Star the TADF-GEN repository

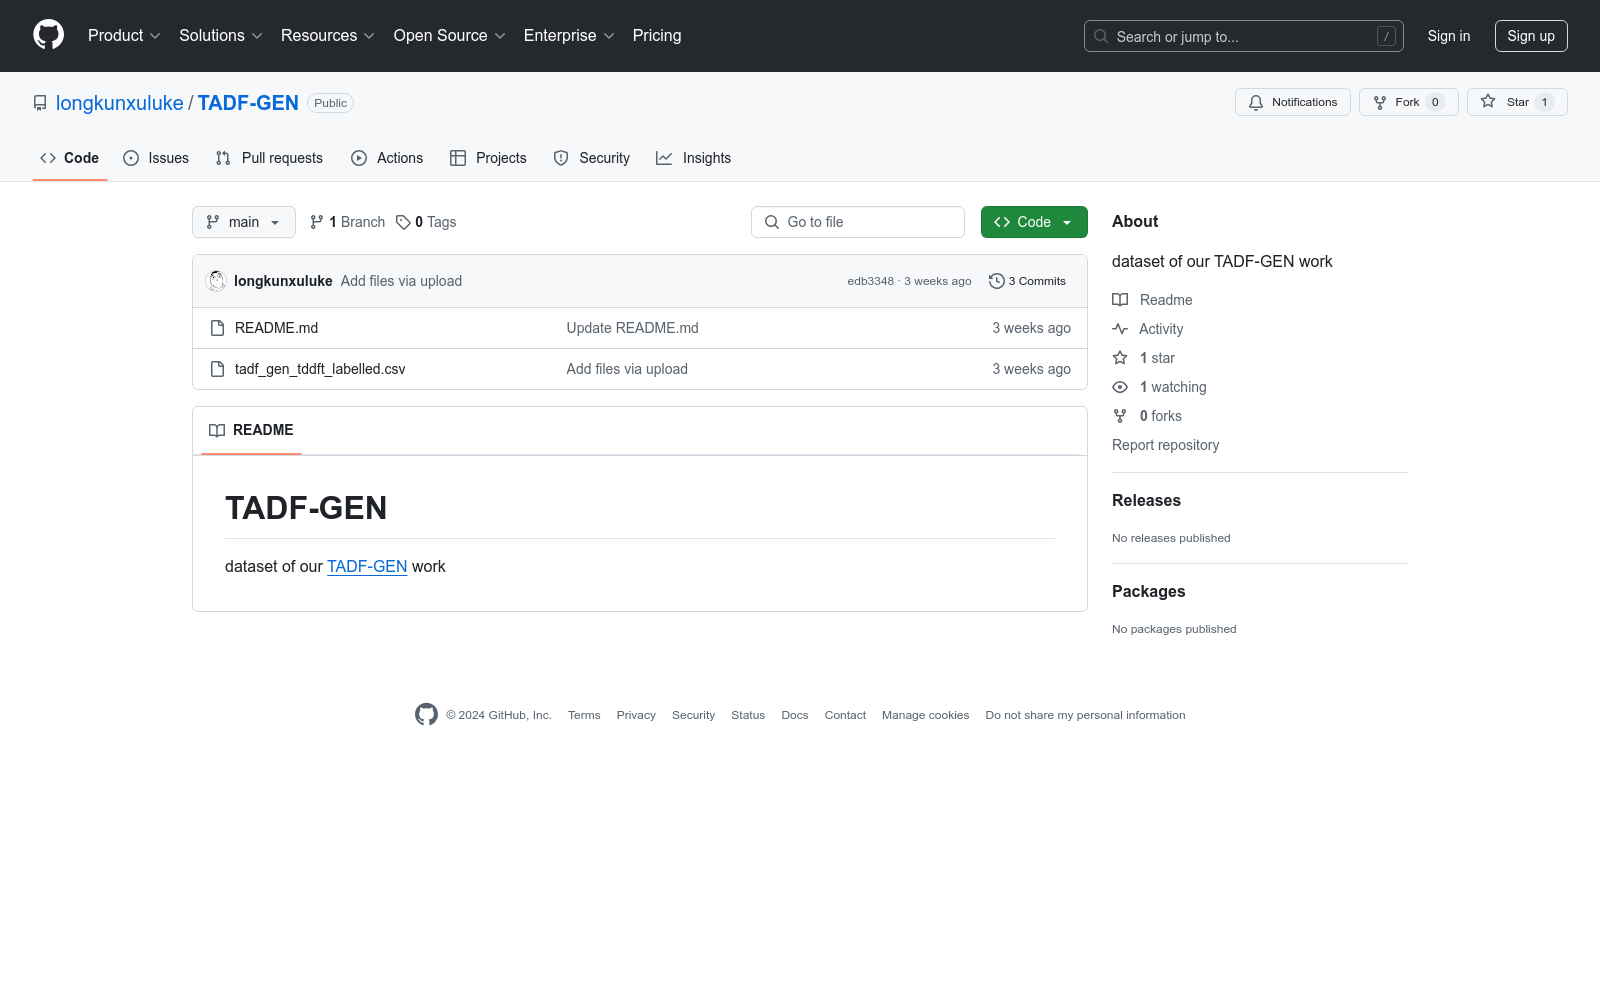pyautogui.click(x=1517, y=102)
